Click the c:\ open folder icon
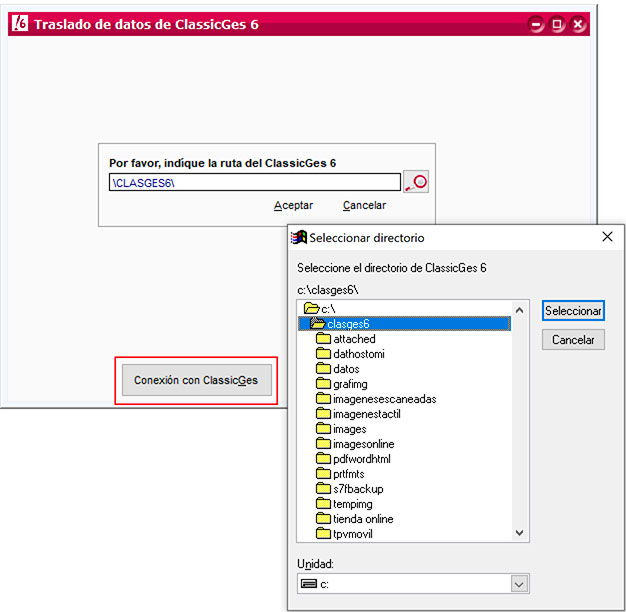The height and width of the screenshot is (612, 626). 311,308
